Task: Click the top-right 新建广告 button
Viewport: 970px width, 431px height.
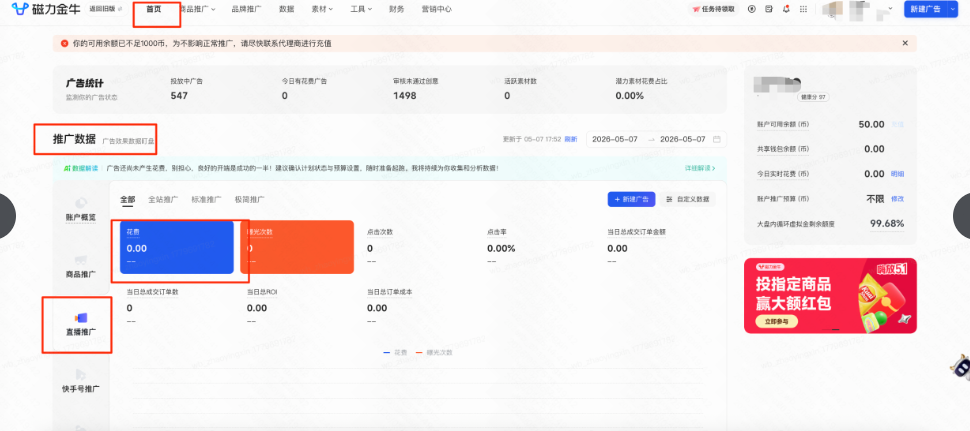Action: click(925, 9)
